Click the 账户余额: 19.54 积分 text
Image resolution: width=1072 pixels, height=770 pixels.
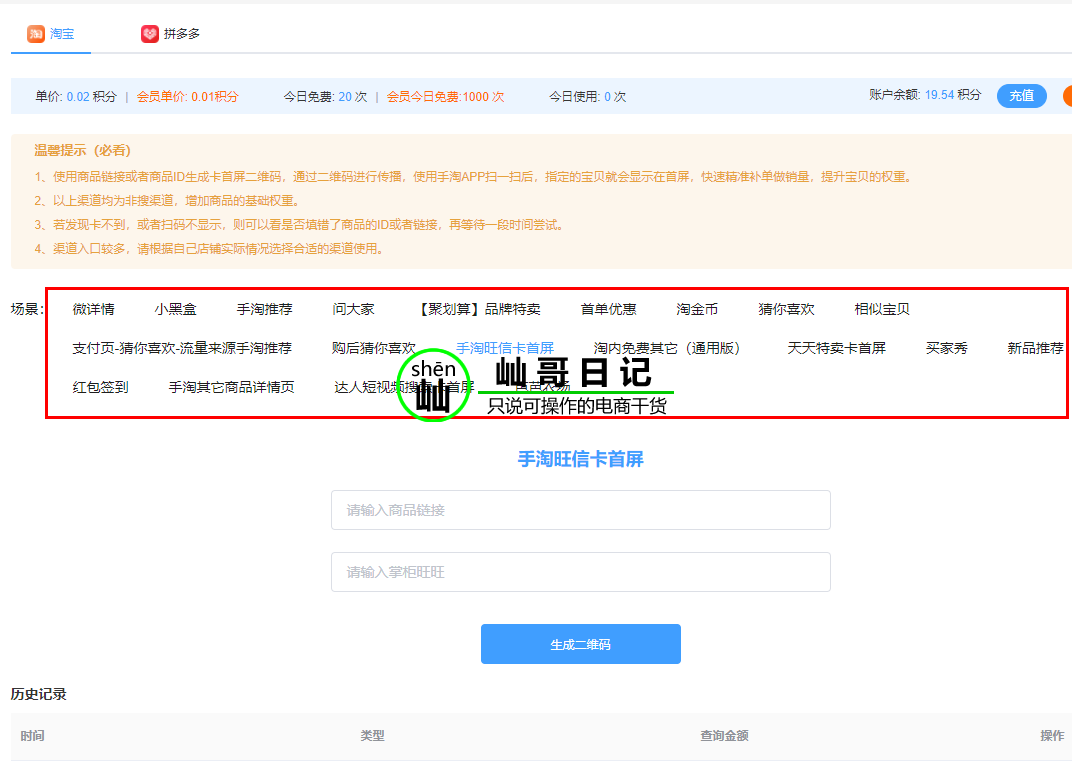coord(925,95)
